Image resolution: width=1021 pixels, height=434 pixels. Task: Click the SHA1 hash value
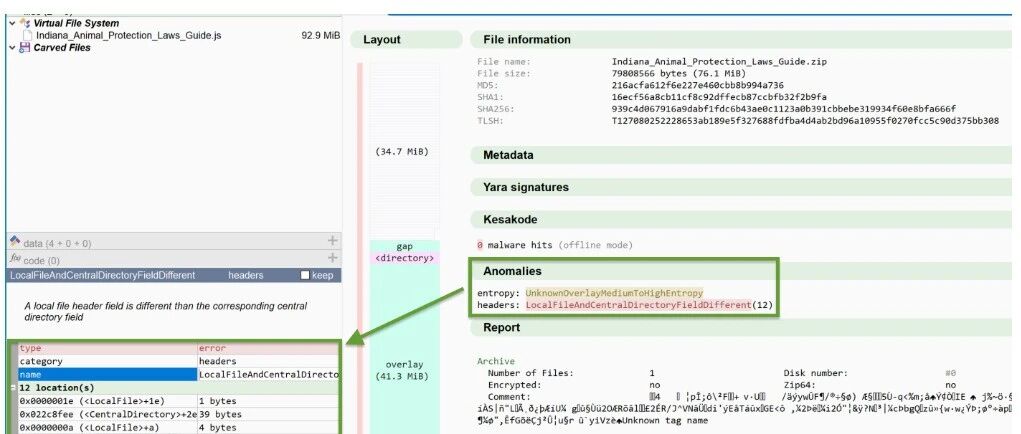(x=719, y=97)
